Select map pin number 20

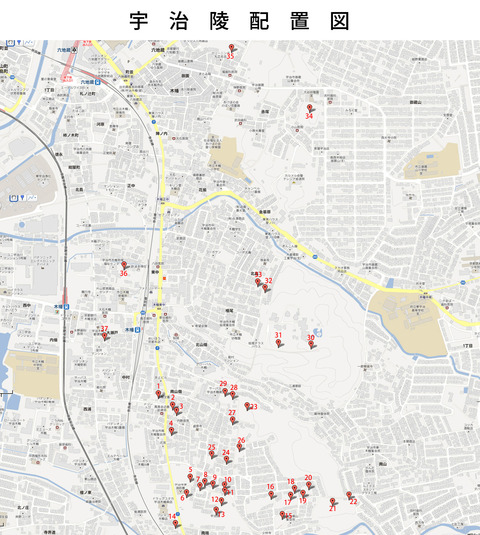[x=309, y=485]
